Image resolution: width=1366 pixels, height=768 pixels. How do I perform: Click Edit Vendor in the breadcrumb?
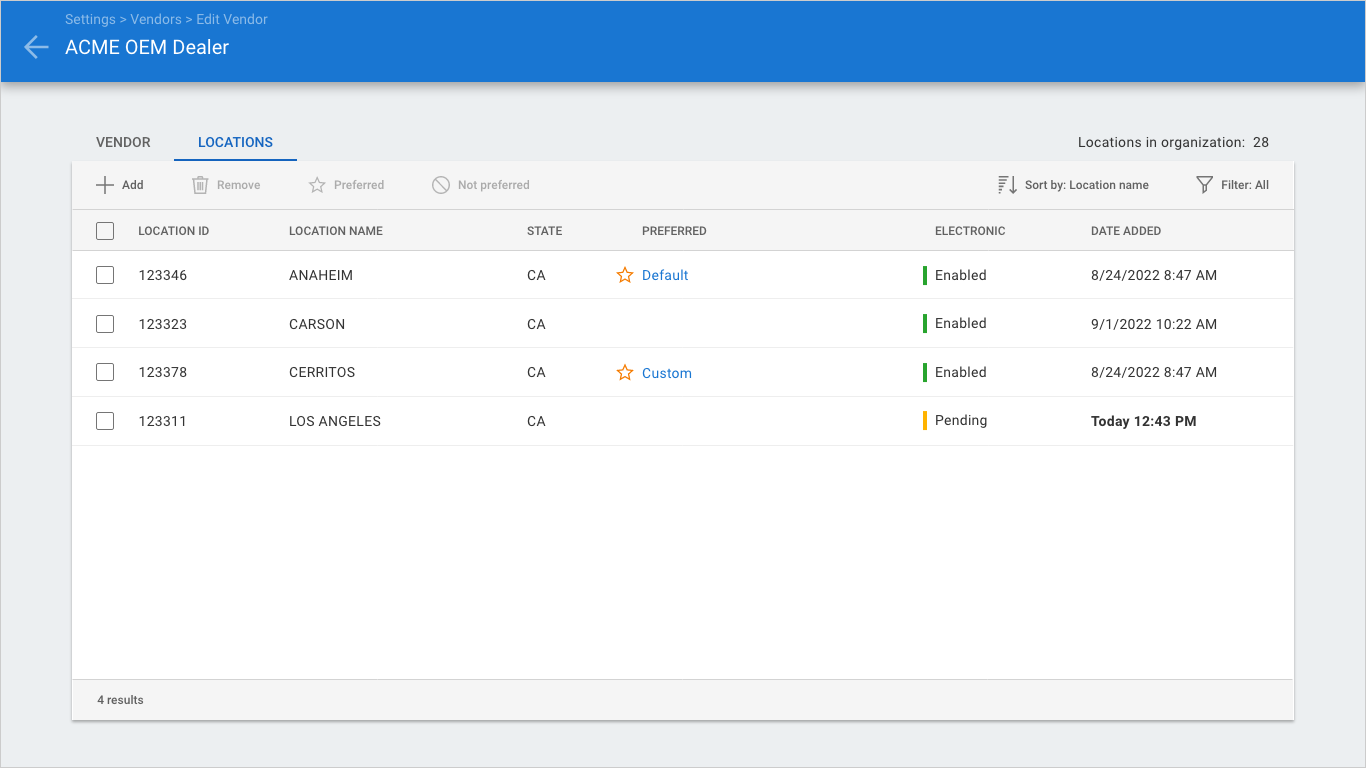pos(232,19)
